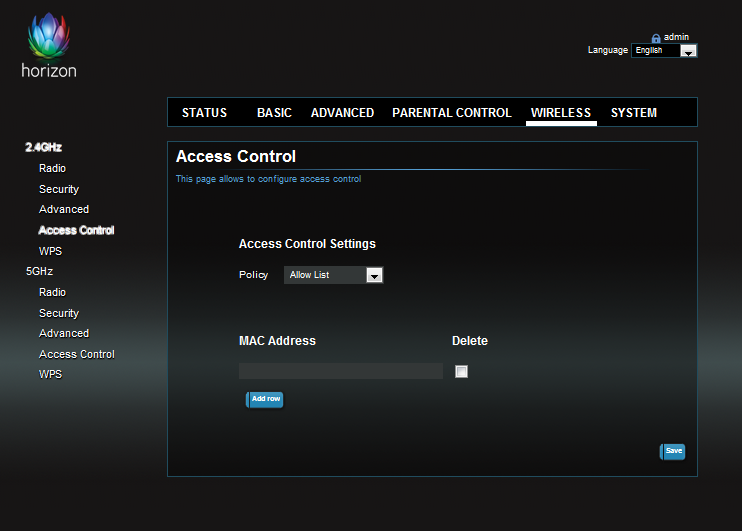Open Radio under 2.4GHz
This screenshot has width=742, height=531.
[x=53, y=168]
